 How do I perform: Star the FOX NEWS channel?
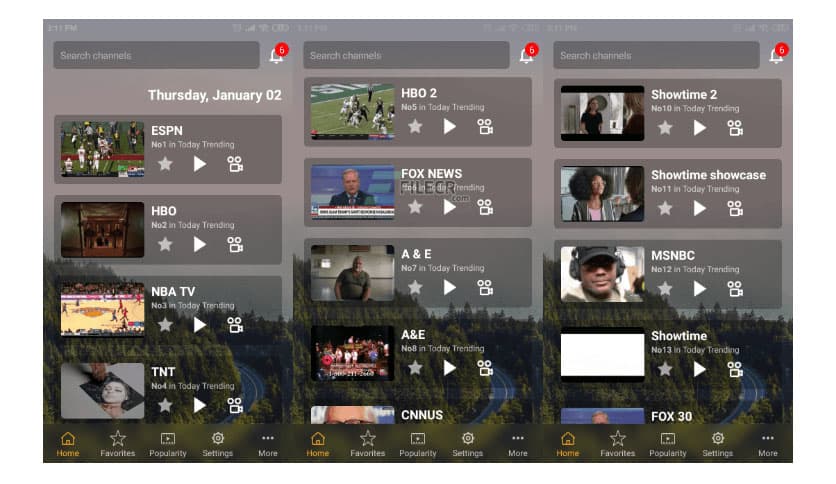click(415, 207)
